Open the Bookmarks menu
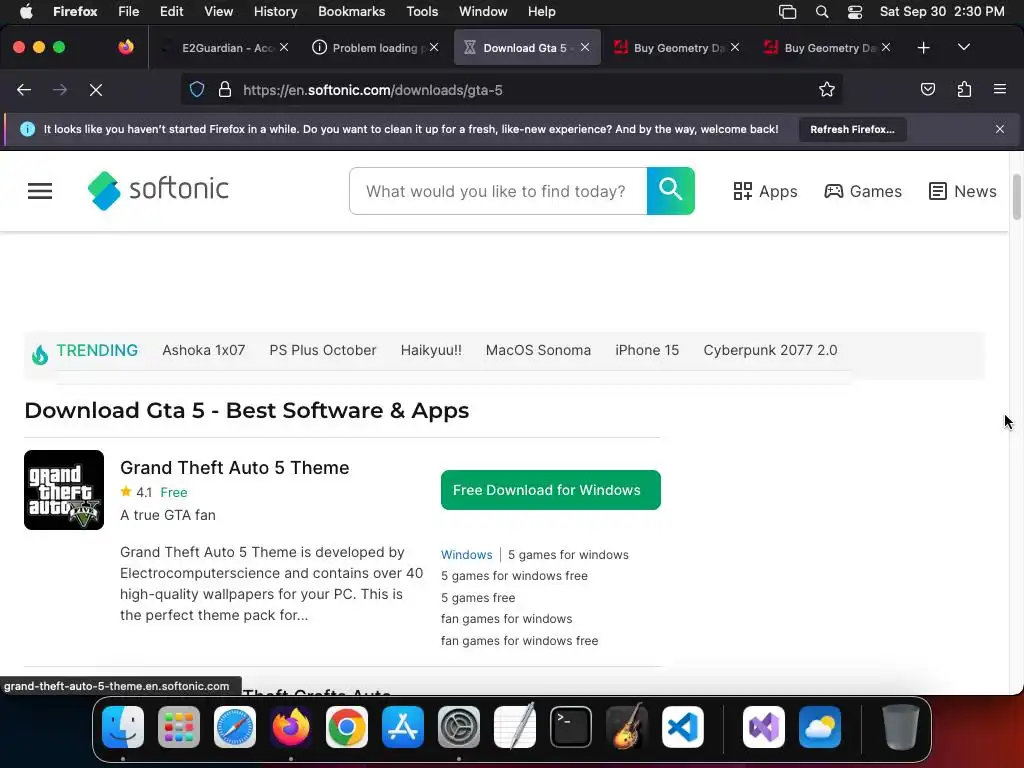The height and width of the screenshot is (768, 1024). (351, 11)
